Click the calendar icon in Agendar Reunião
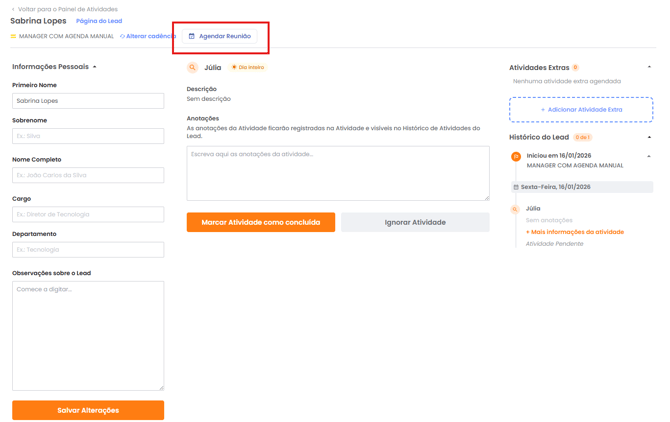Image resolution: width=670 pixels, height=422 pixels. click(192, 37)
